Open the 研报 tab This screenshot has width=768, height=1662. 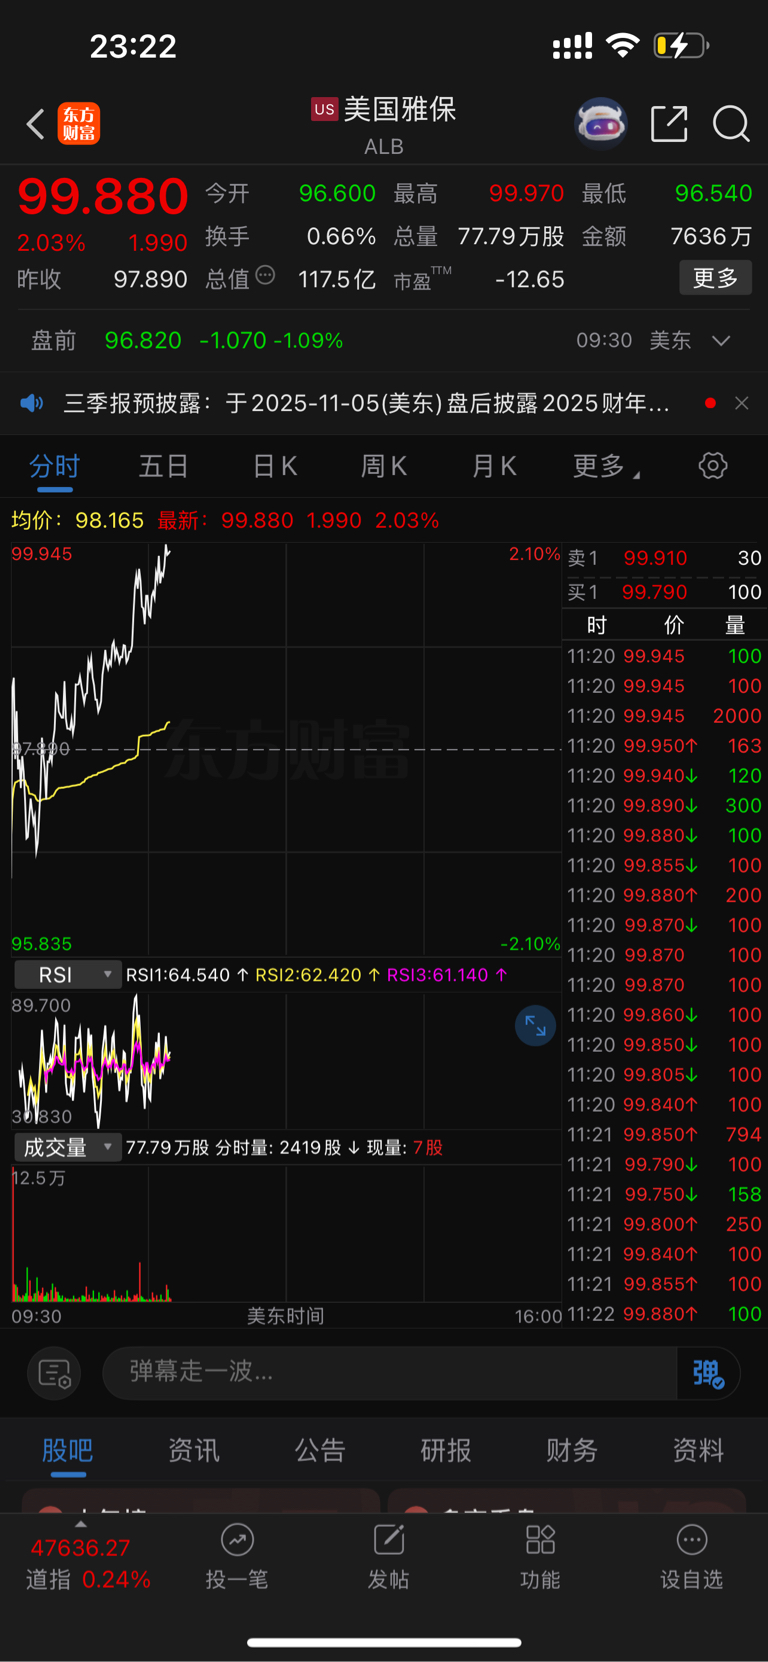[x=446, y=1450]
